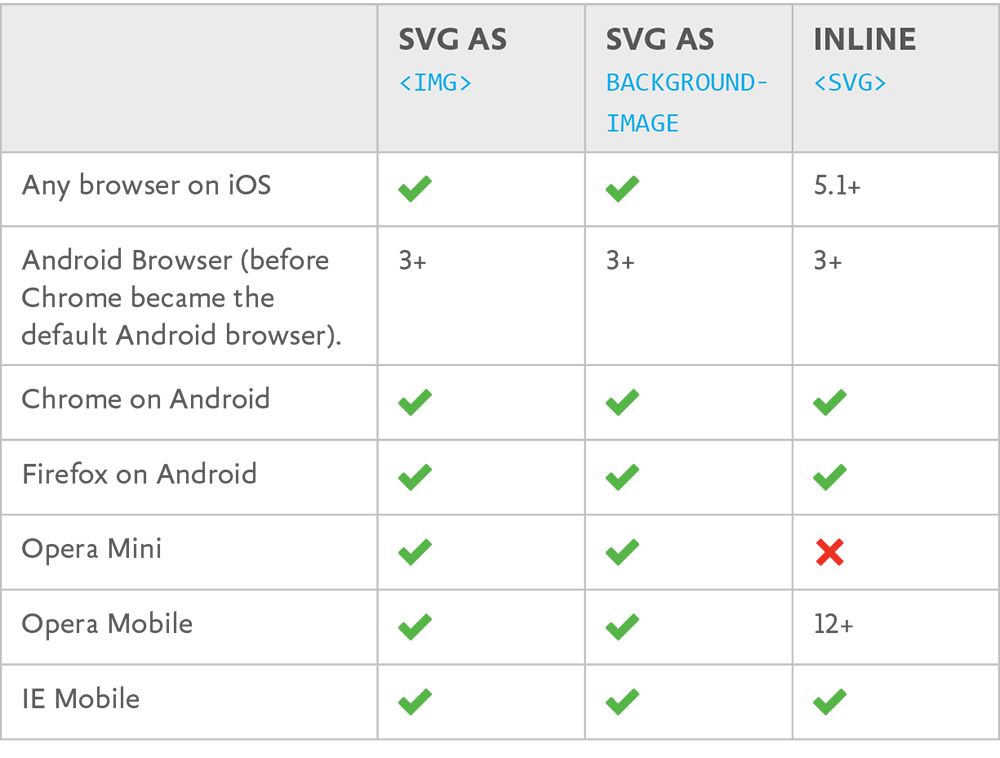Screen dimensions: 1000x758
Task: Click Chrome on Android checkmark under SVG as IMG
Action: point(414,402)
